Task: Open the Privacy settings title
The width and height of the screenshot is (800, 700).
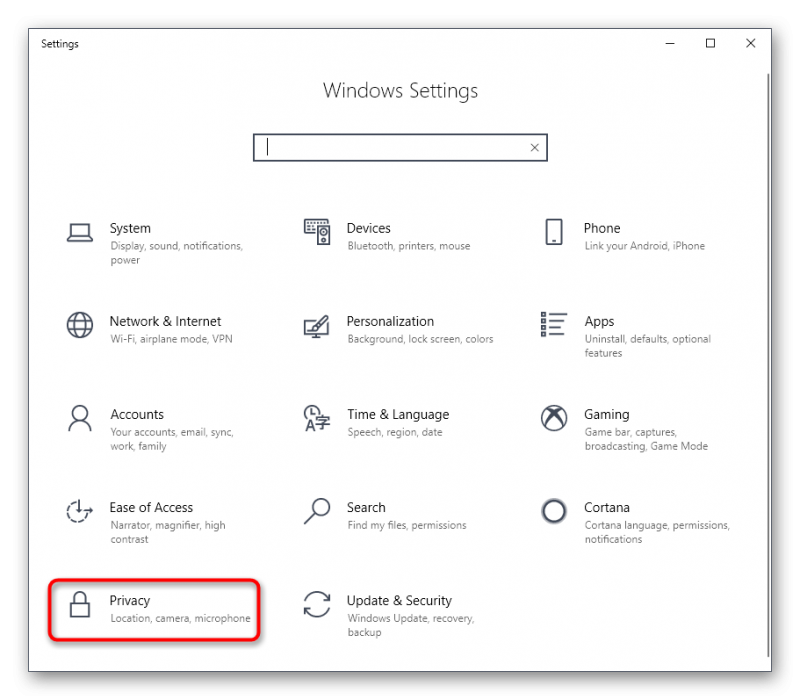Action: pyautogui.click(x=130, y=601)
